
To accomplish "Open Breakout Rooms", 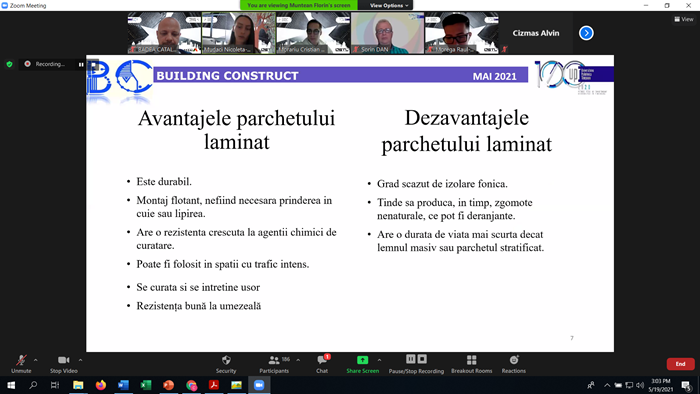I will coord(471,364).
